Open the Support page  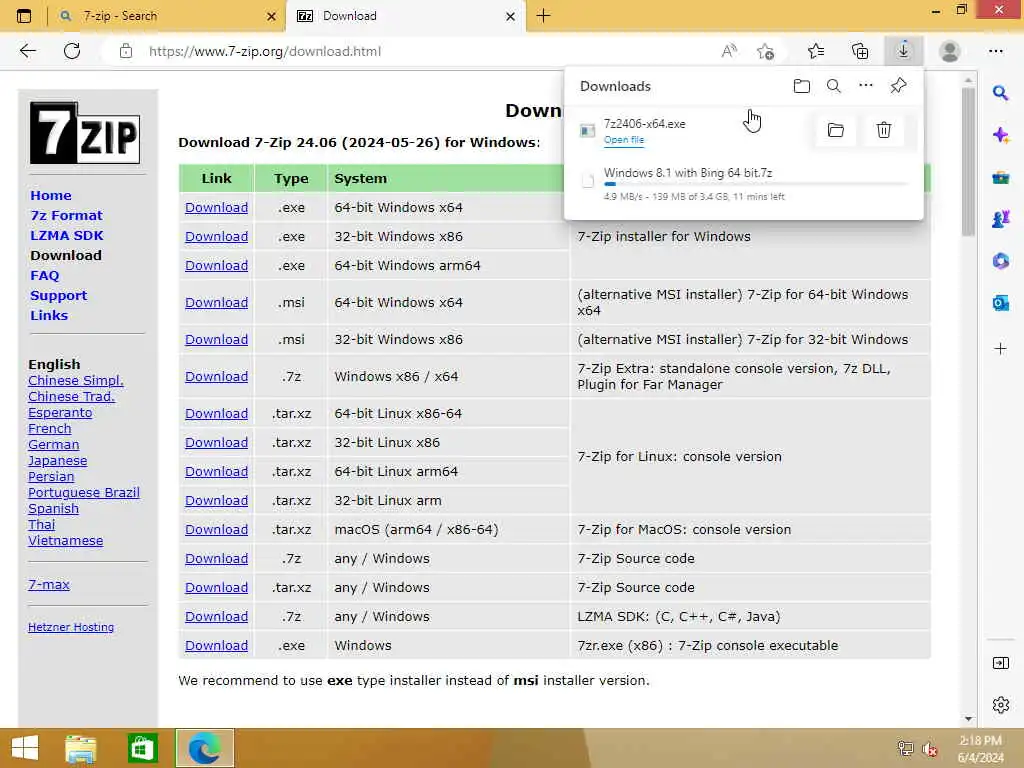(x=58, y=295)
